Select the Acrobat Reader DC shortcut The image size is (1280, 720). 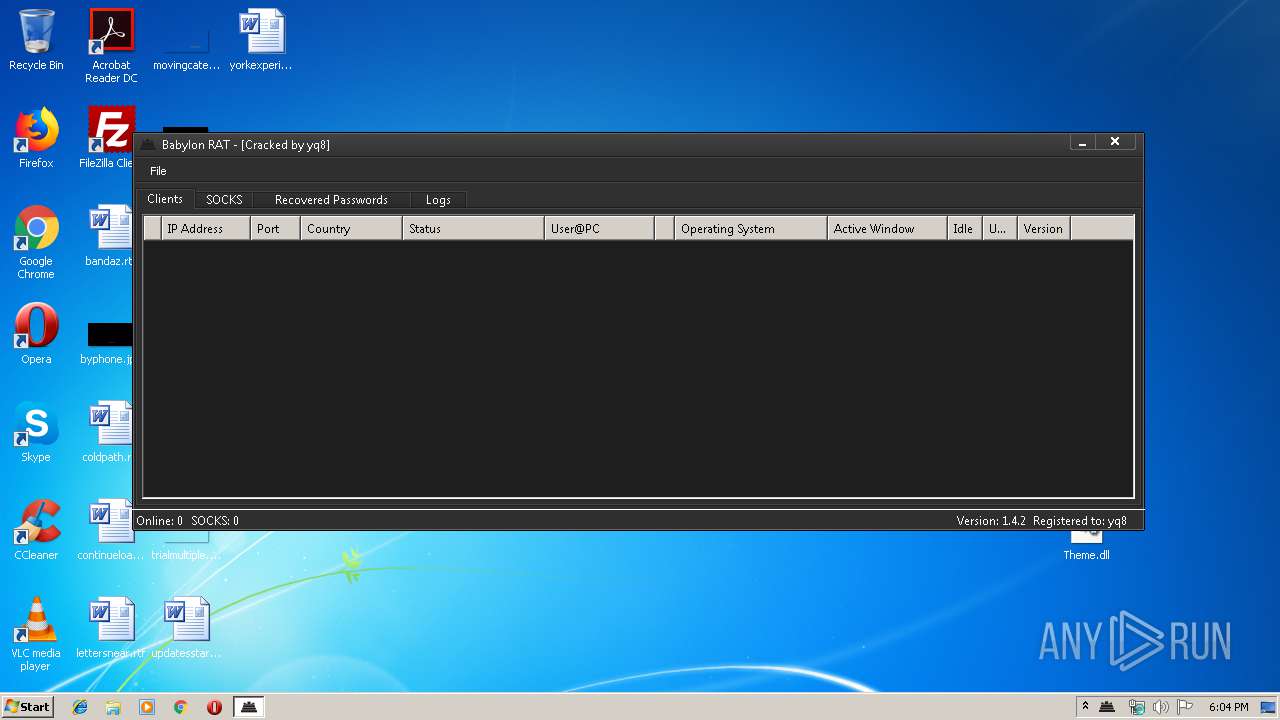coord(111,46)
